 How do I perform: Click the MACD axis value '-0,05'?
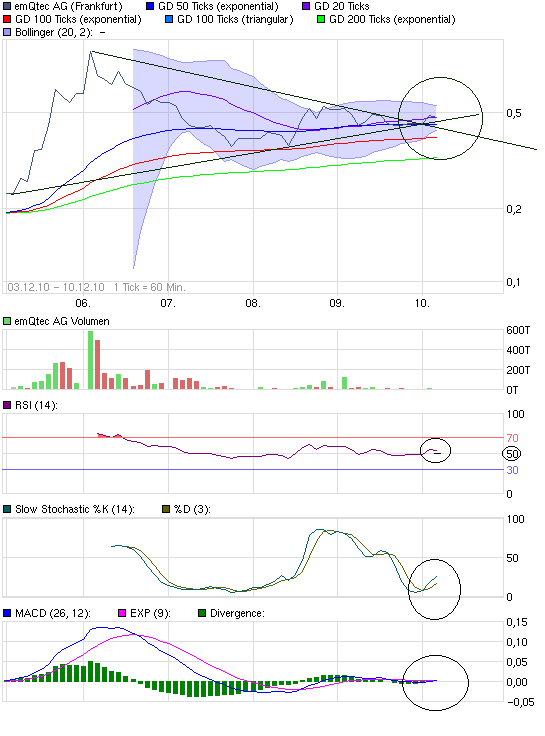pos(521,702)
